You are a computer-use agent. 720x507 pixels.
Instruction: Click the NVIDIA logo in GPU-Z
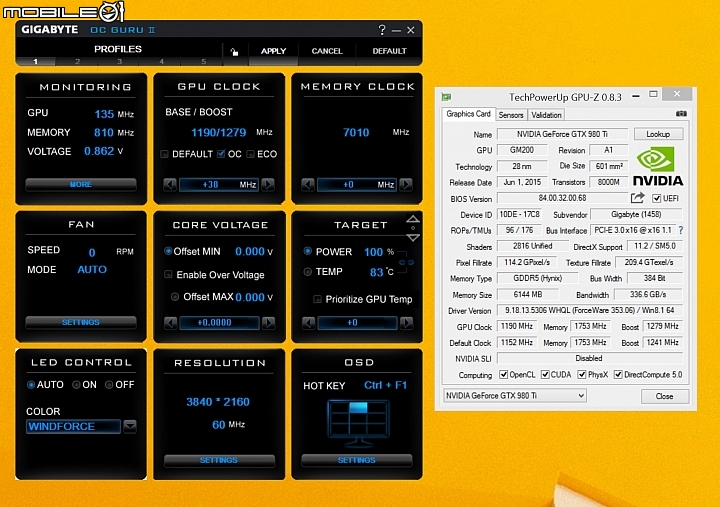tap(658, 166)
